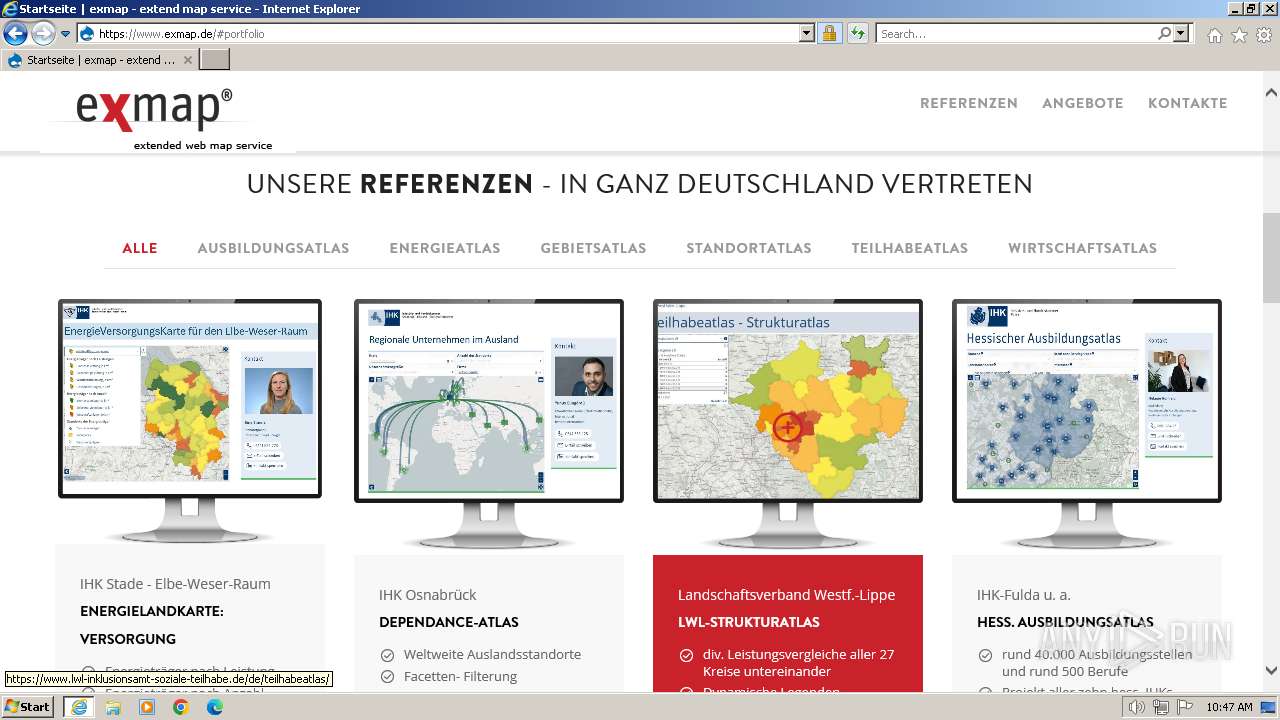
Task: Select the Startseite exmap browser tab
Action: pos(100,60)
